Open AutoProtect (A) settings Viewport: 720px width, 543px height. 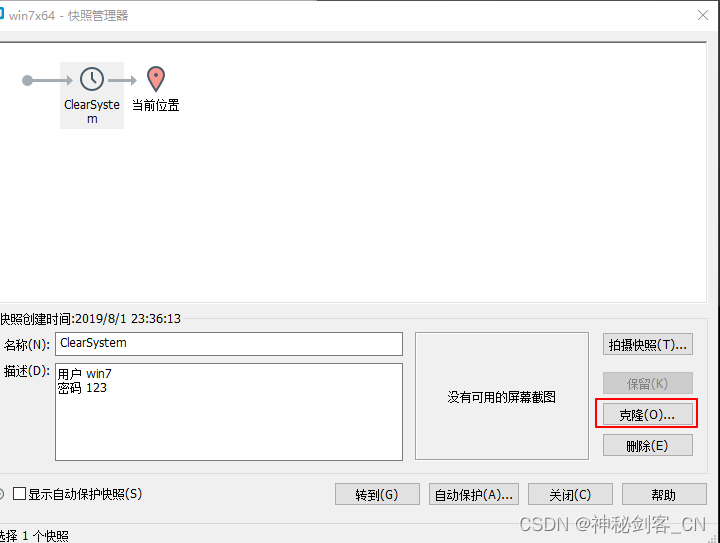474,494
